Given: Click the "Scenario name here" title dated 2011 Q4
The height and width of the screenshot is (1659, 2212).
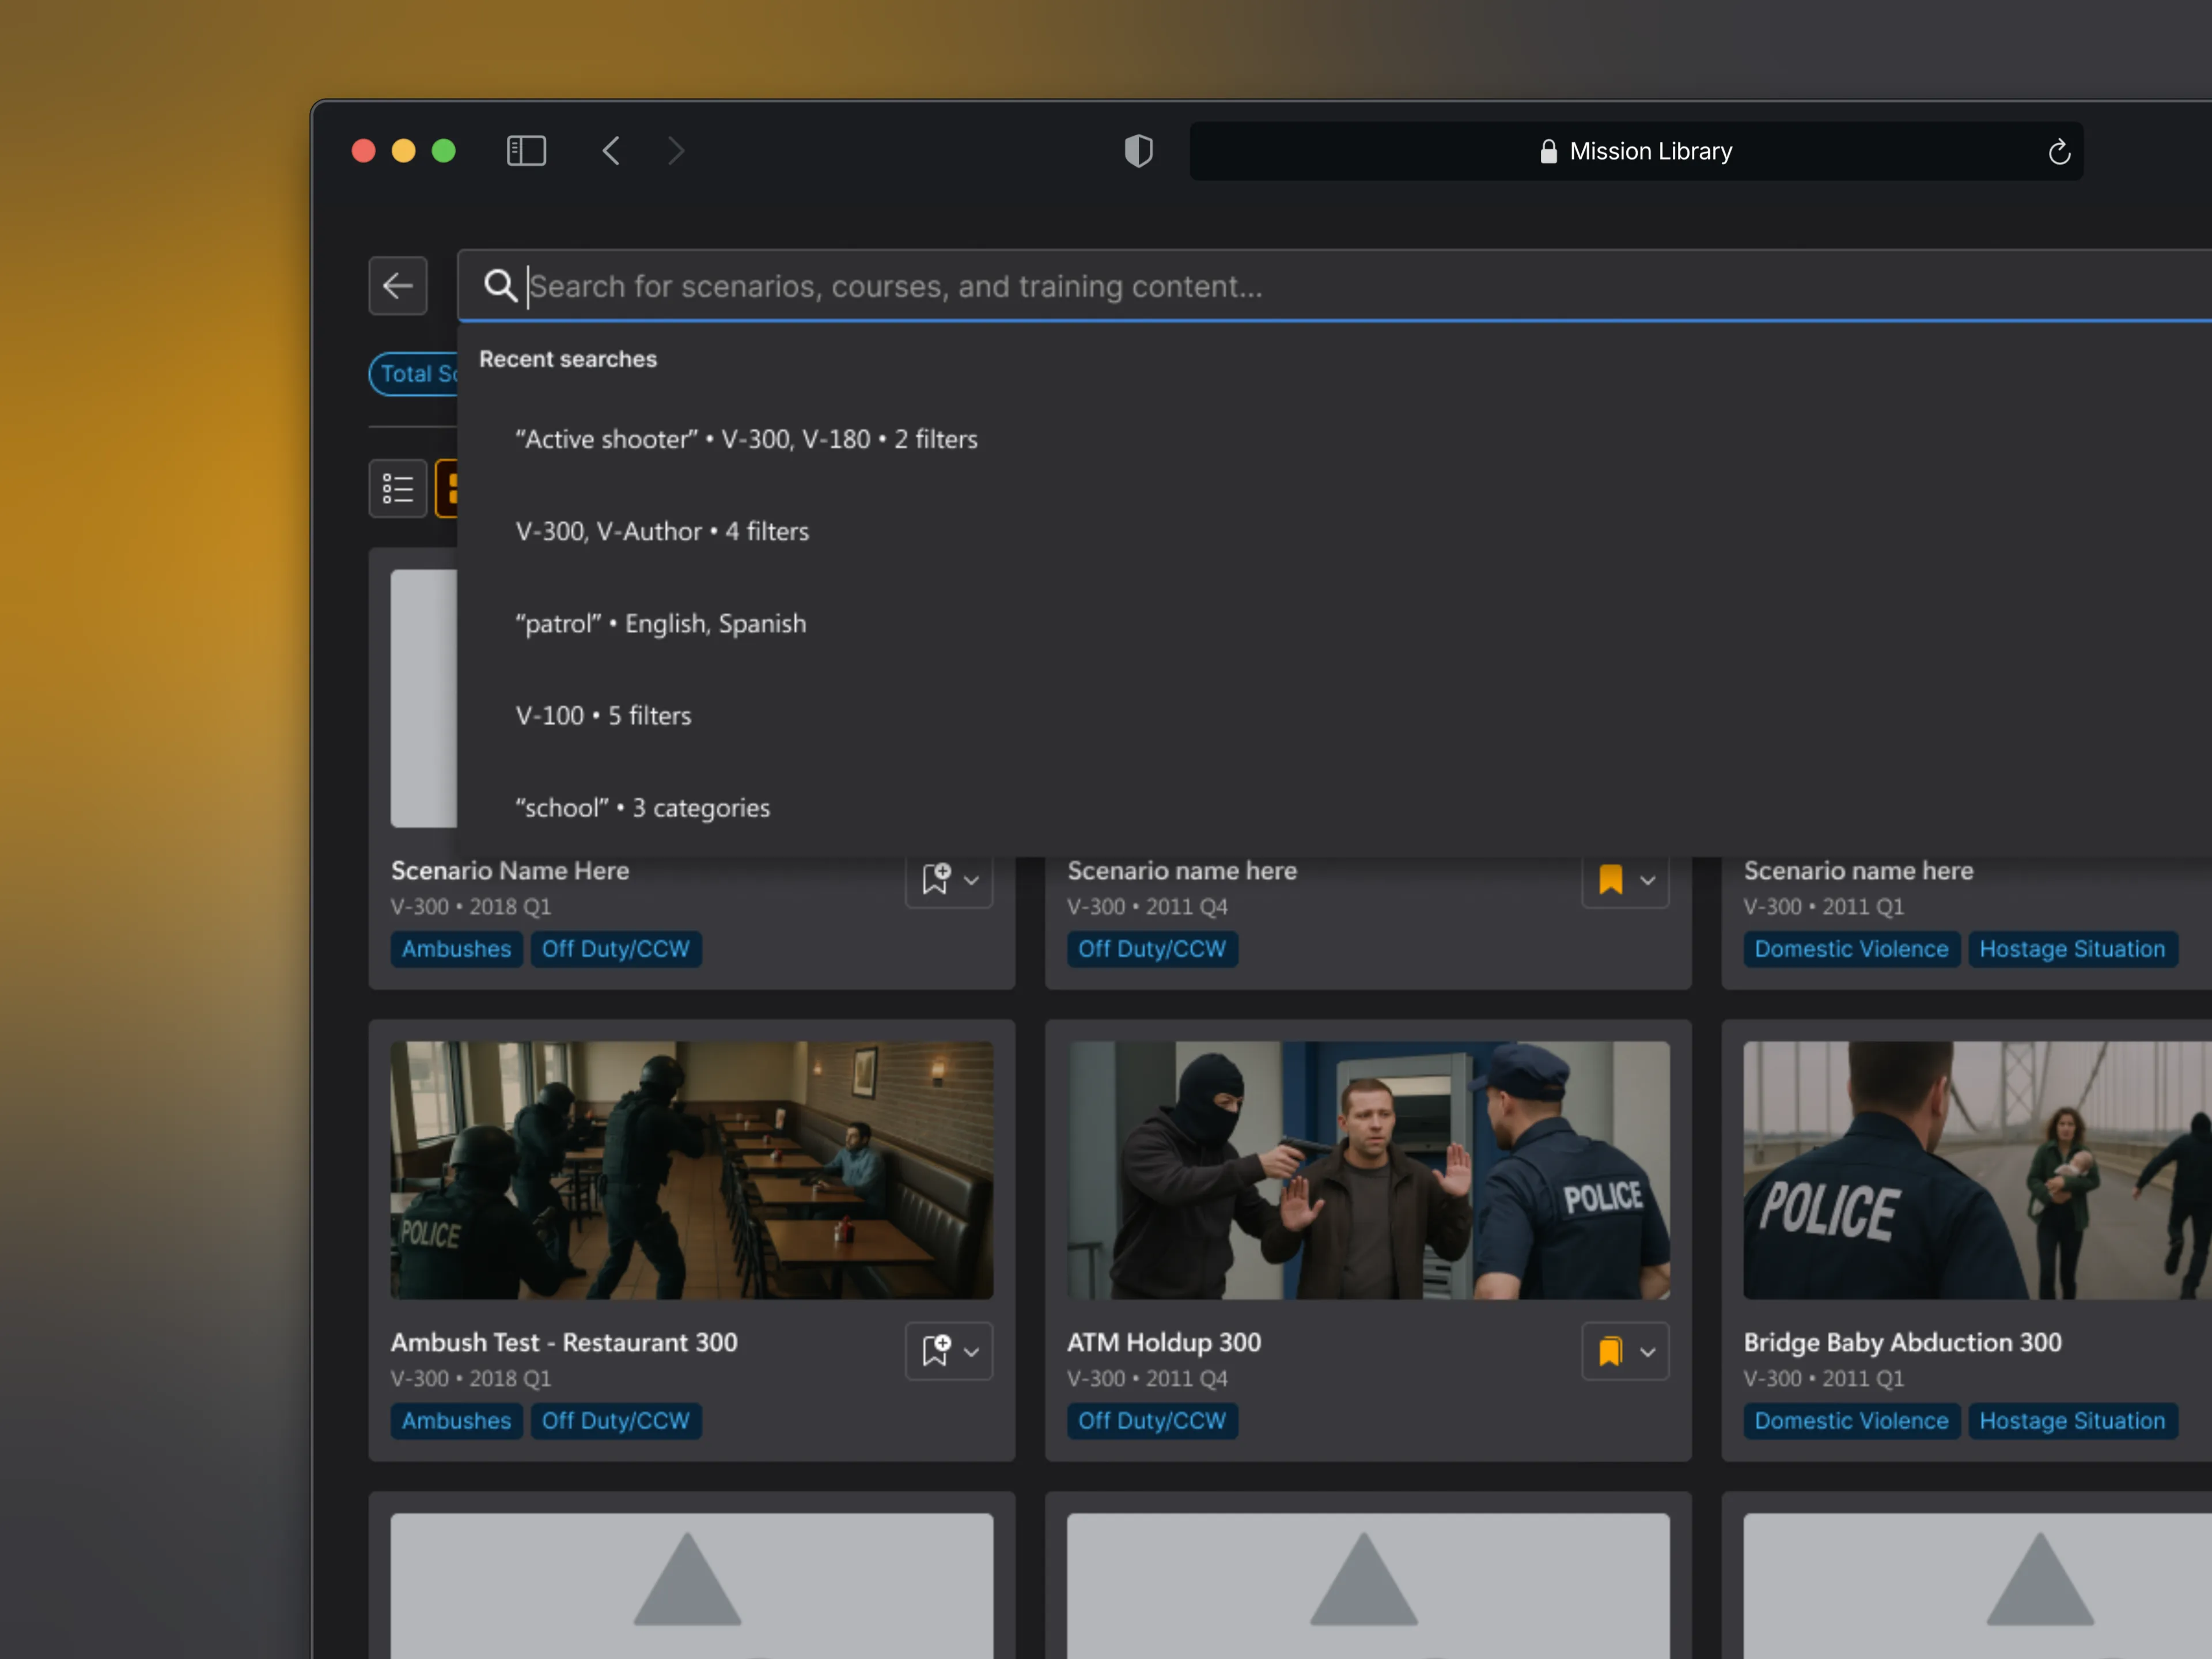Looking at the screenshot, I should pos(1182,871).
